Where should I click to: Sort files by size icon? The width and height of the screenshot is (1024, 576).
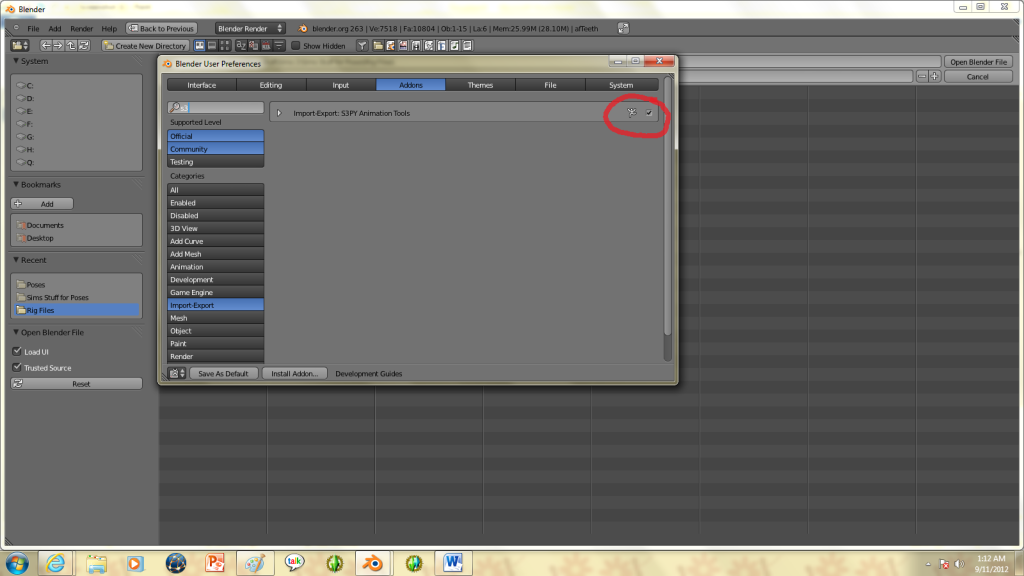point(279,46)
